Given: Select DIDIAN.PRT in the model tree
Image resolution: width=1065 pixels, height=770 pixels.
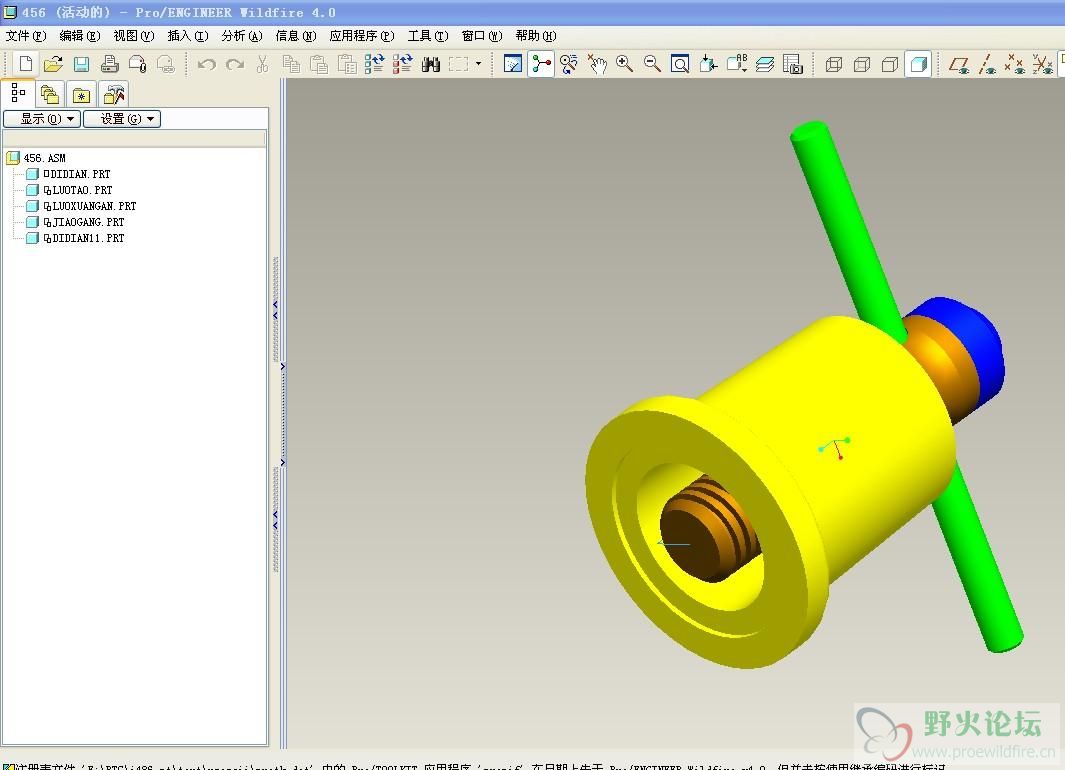Looking at the screenshot, I should click(77, 175).
